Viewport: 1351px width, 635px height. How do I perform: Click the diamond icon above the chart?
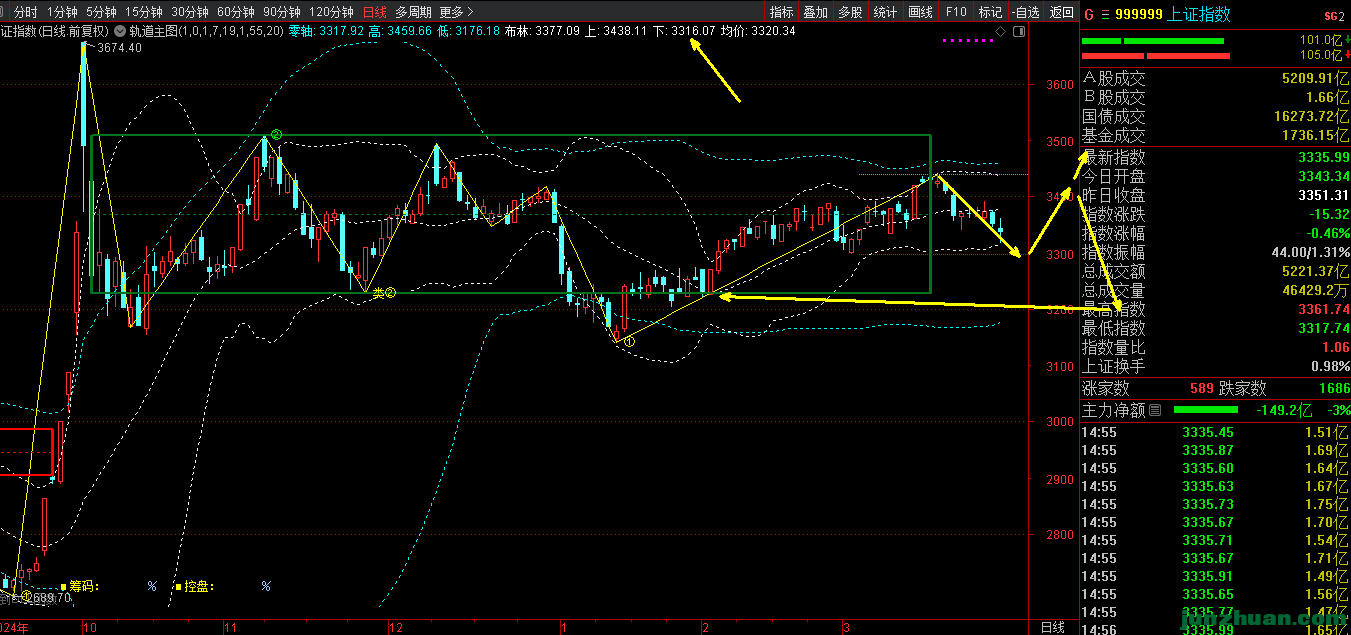coord(1000,32)
